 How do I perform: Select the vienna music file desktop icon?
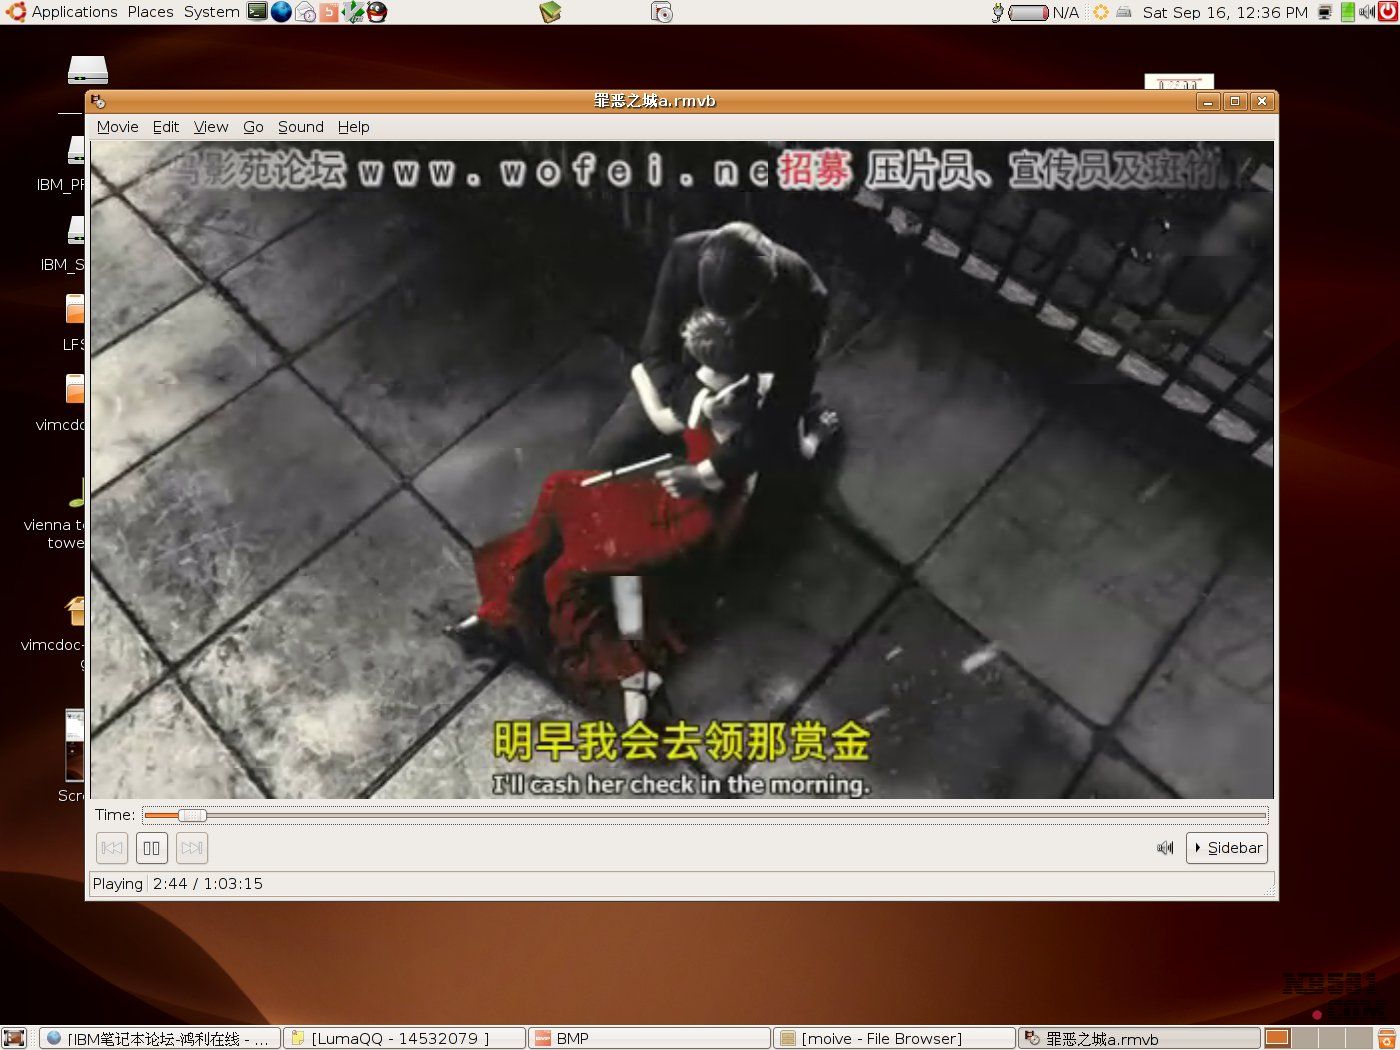[x=76, y=491]
